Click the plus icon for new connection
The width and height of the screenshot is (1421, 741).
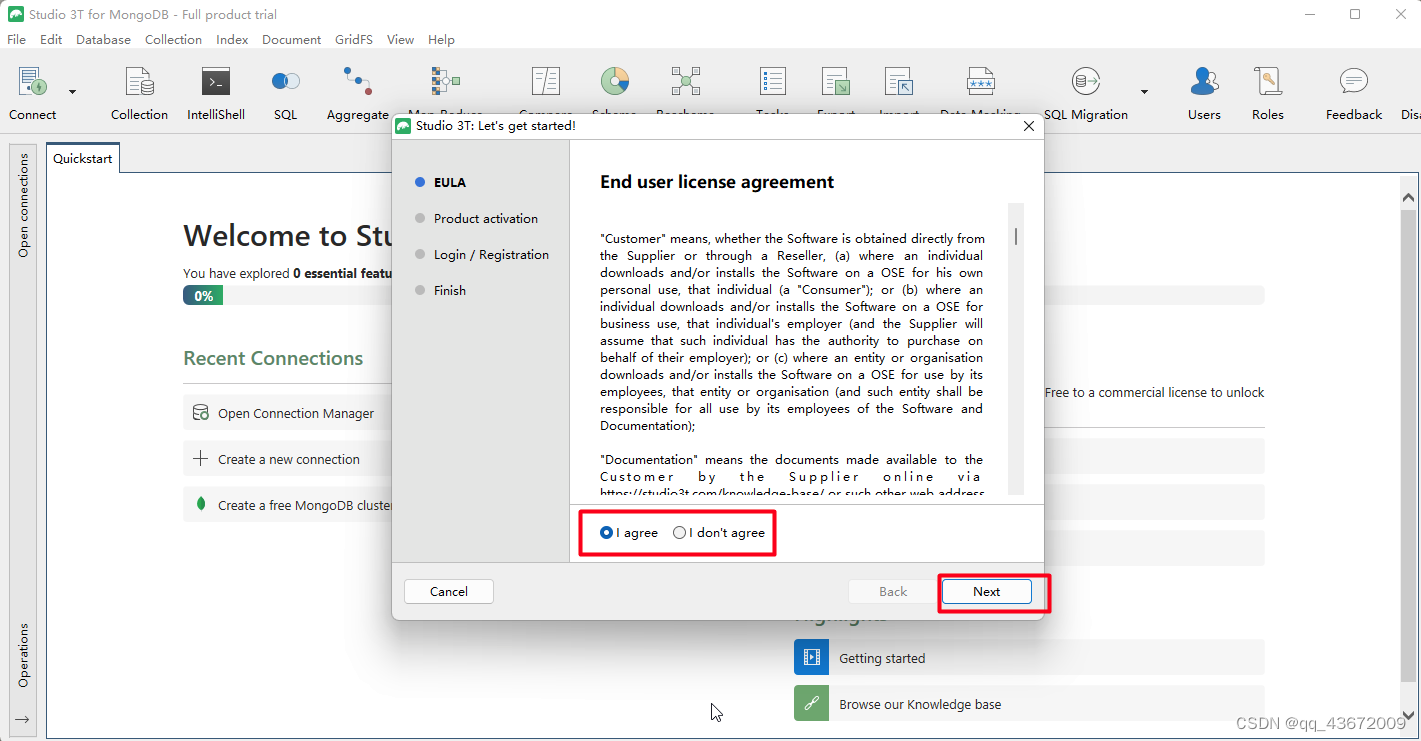click(x=200, y=459)
